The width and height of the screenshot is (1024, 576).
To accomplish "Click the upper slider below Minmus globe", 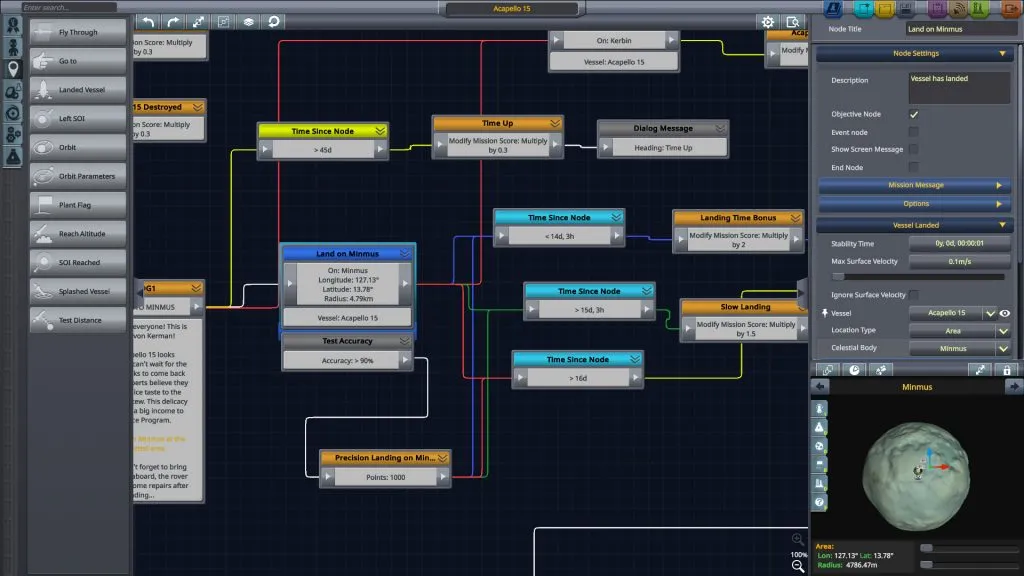I will tap(968, 548).
